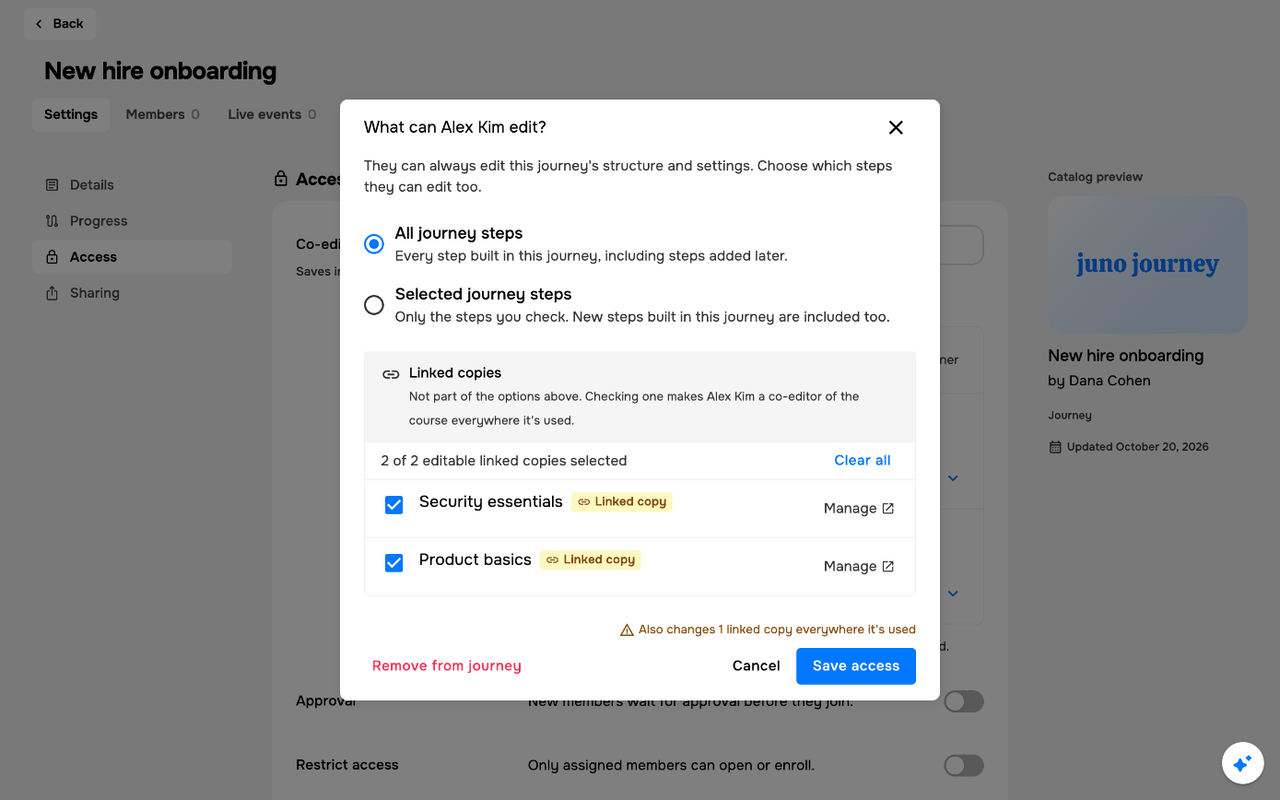Click 'by Dana Cohen' in catalog preview

click(x=1099, y=381)
